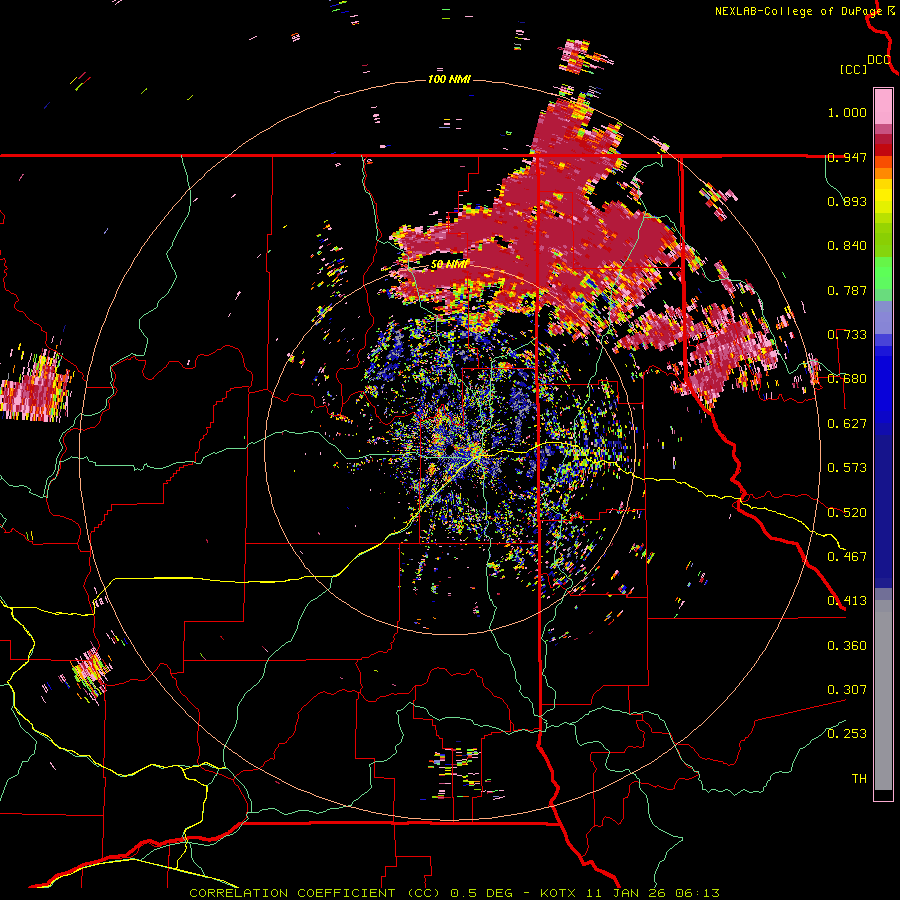Select the 0.840 scale value
This screenshot has height=900, width=900.
tap(847, 246)
